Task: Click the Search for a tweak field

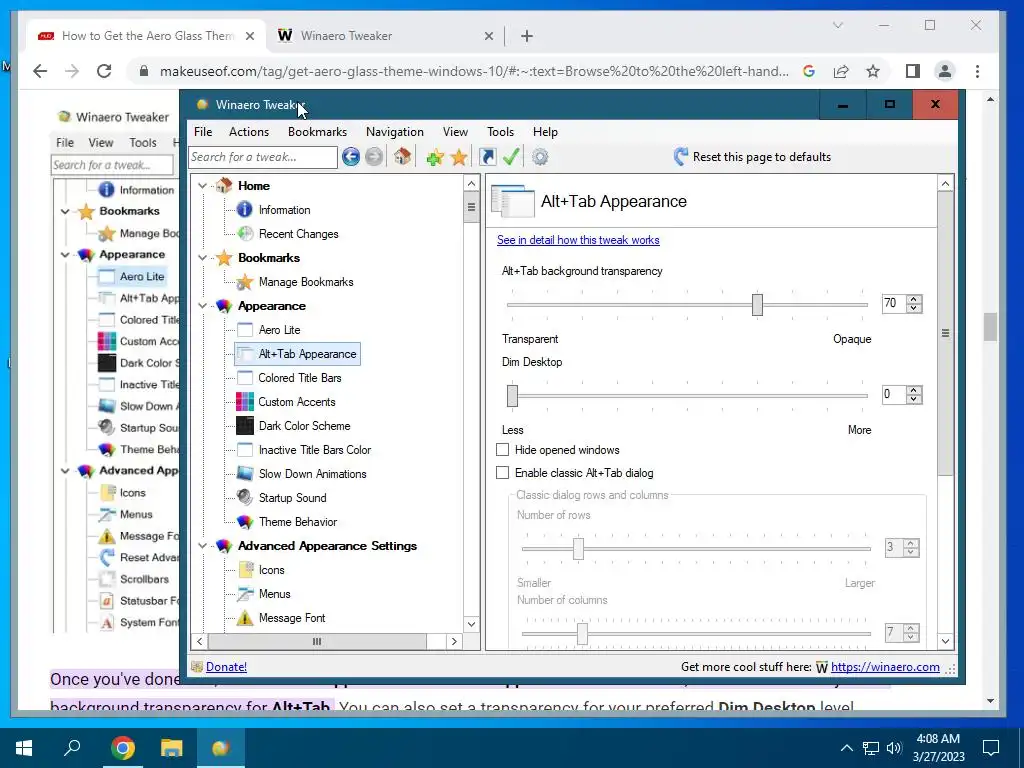Action: [263, 157]
